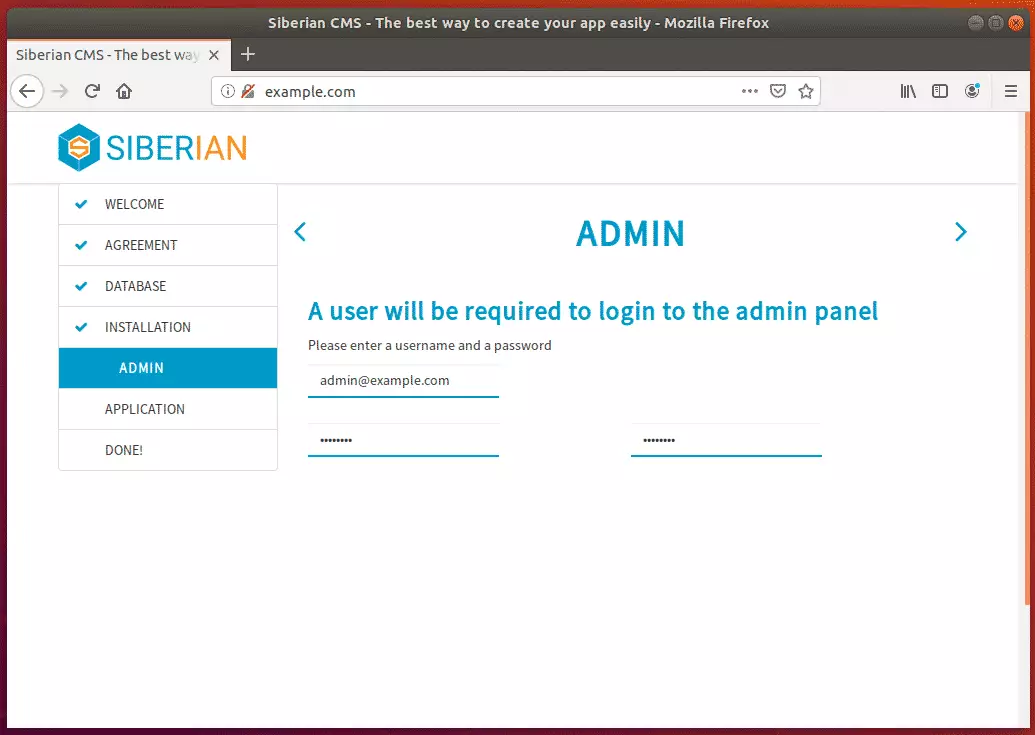The image size is (1035, 735).
Task: Open the Application step in sidebar
Action: pos(168,409)
